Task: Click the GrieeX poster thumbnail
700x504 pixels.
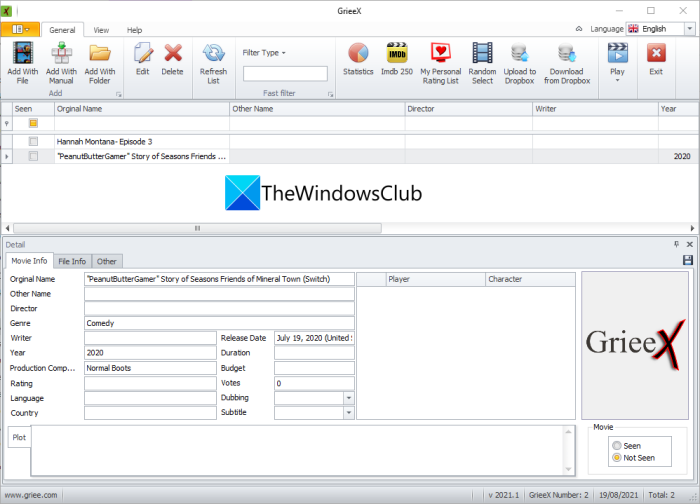Action: 635,346
